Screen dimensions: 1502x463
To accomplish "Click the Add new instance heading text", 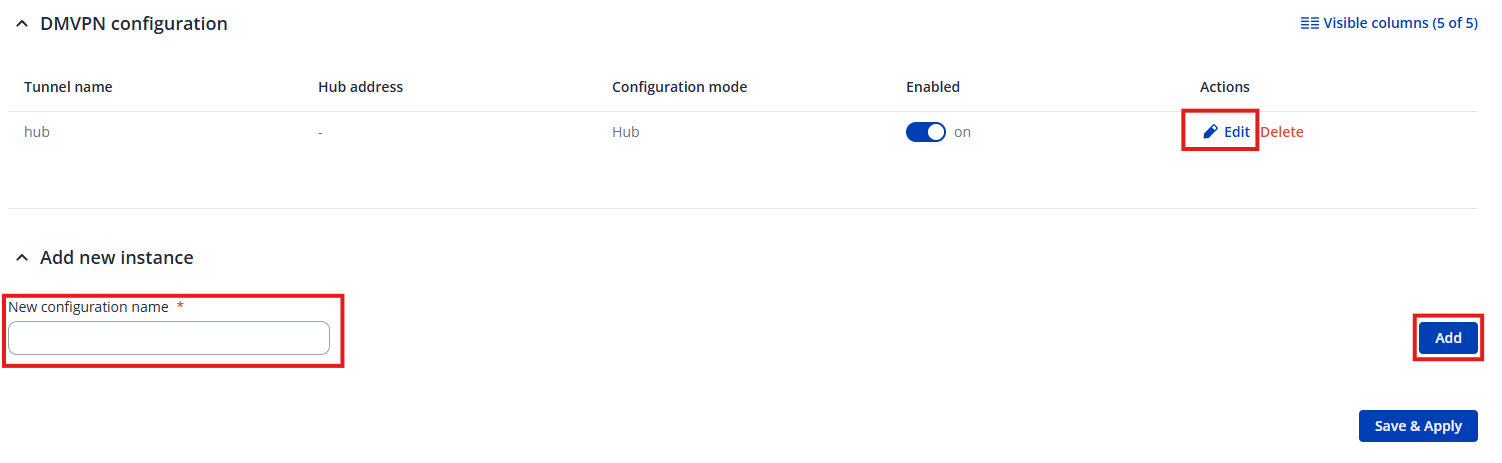I will pyautogui.click(x=116, y=258).
